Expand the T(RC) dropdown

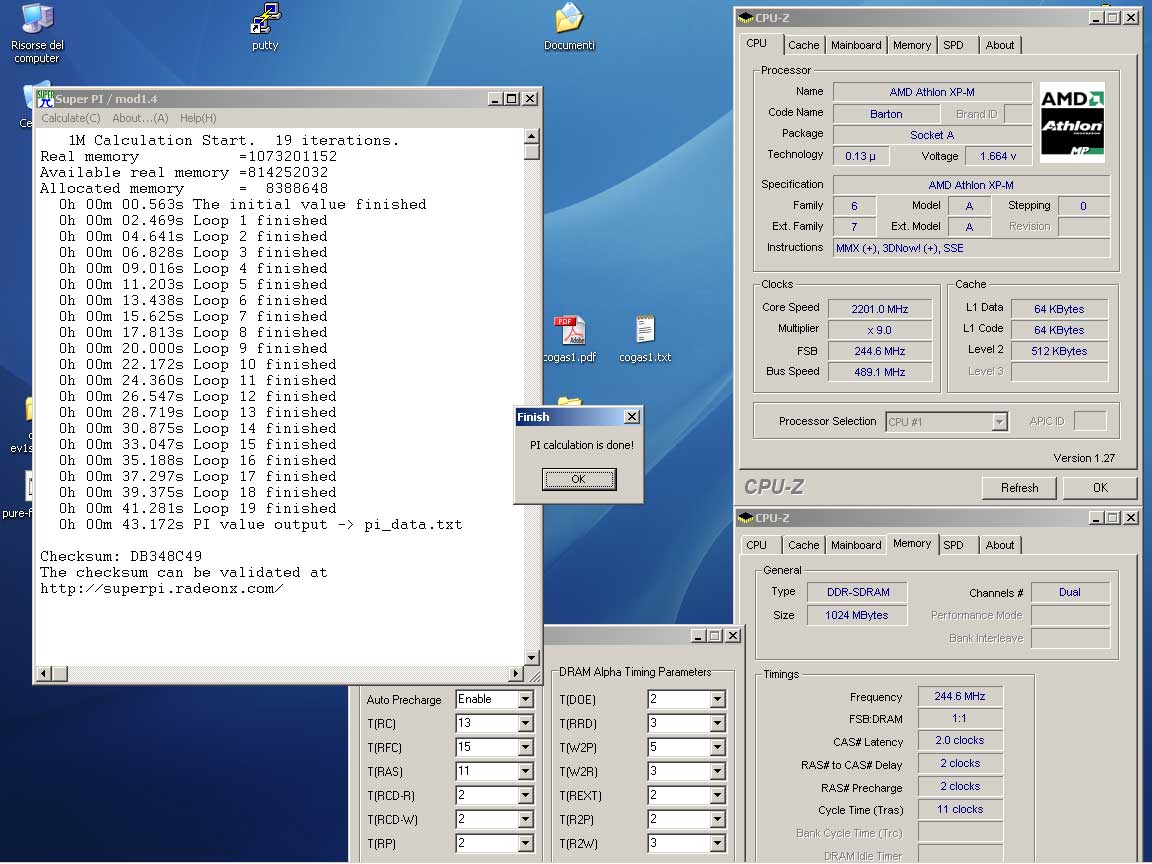click(525, 724)
